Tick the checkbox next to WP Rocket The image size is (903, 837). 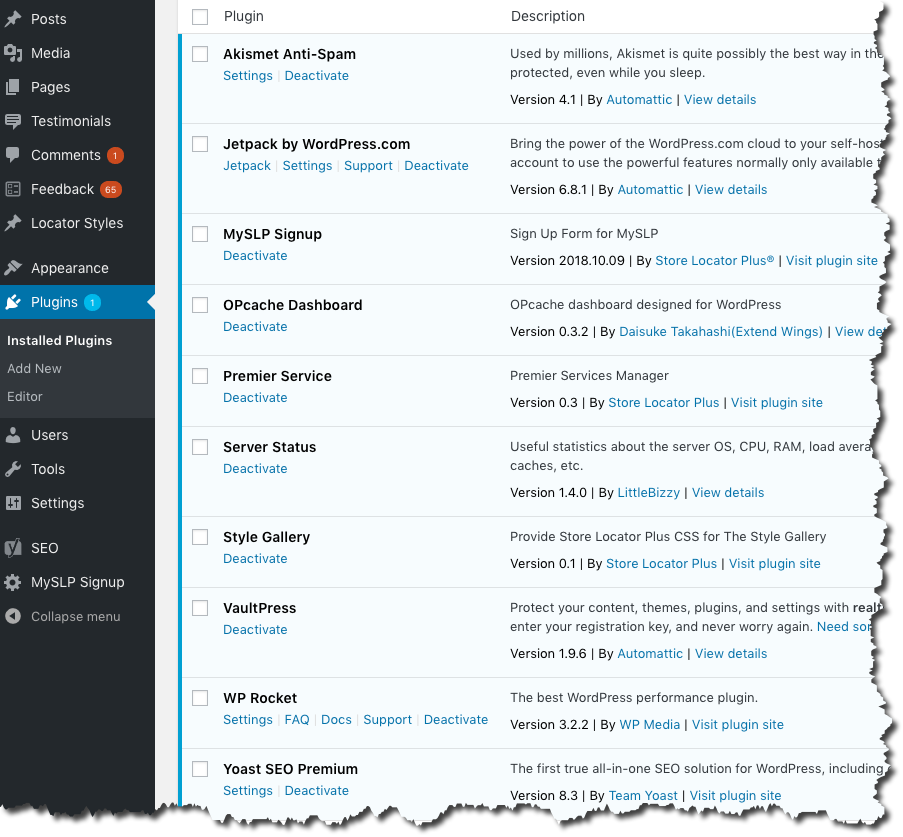click(x=199, y=697)
